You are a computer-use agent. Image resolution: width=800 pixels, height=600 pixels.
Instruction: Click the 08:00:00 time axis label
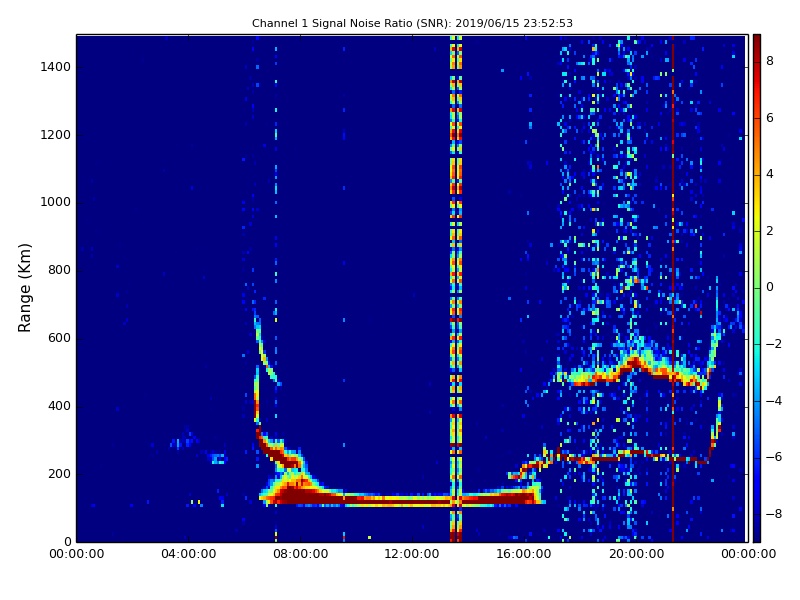pos(301,554)
